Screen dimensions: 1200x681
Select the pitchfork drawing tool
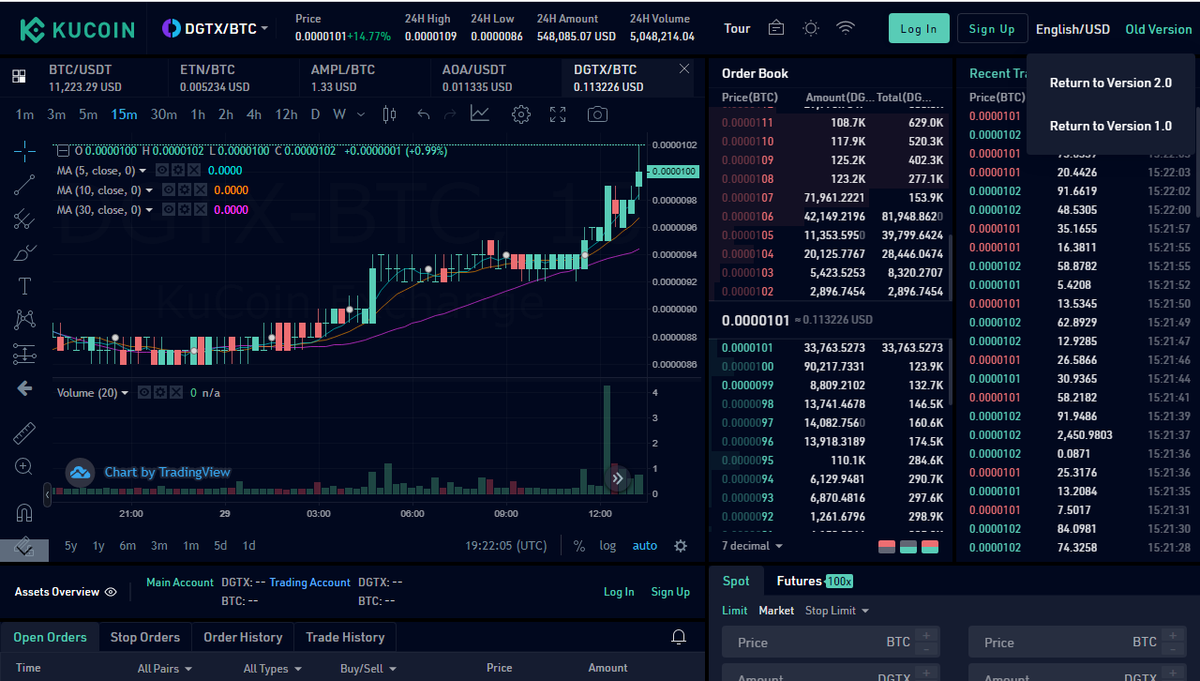pos(25,218)
